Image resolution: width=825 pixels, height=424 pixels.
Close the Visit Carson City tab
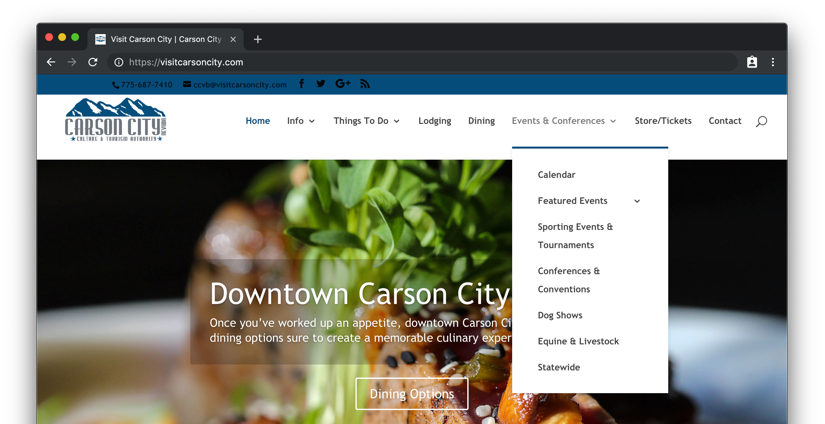click(x=233, y=39)
